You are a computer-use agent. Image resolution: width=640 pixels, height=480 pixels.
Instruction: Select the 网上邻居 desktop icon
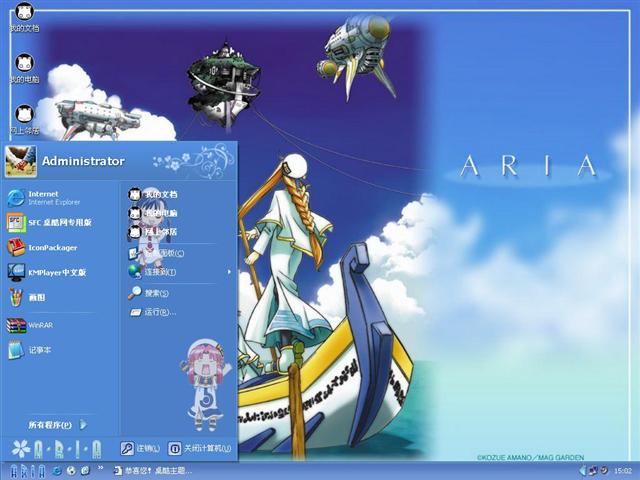click(x=24, y=120)
